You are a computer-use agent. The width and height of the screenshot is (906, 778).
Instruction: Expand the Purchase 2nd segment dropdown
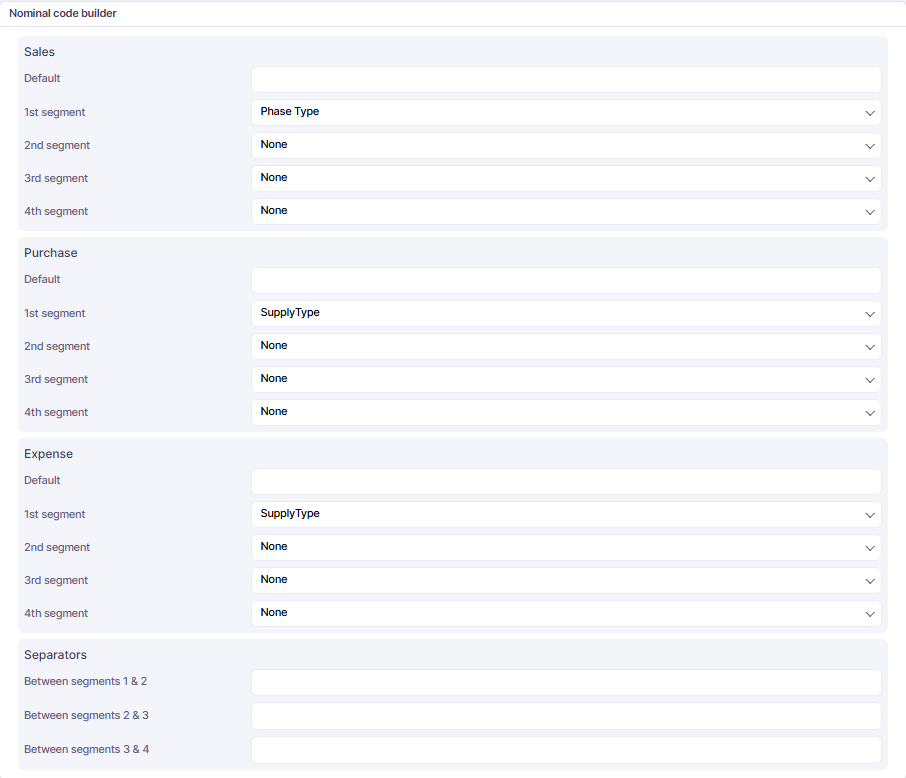pos(565,346)
